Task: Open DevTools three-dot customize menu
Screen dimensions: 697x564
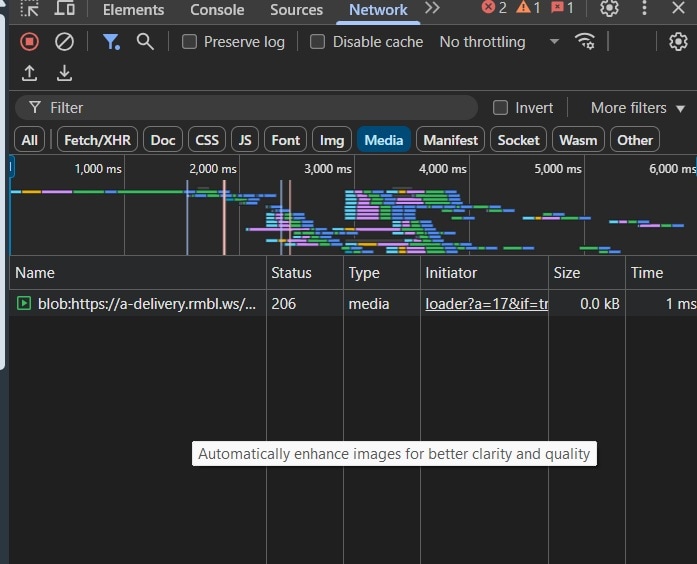Action: click(644, 8)
